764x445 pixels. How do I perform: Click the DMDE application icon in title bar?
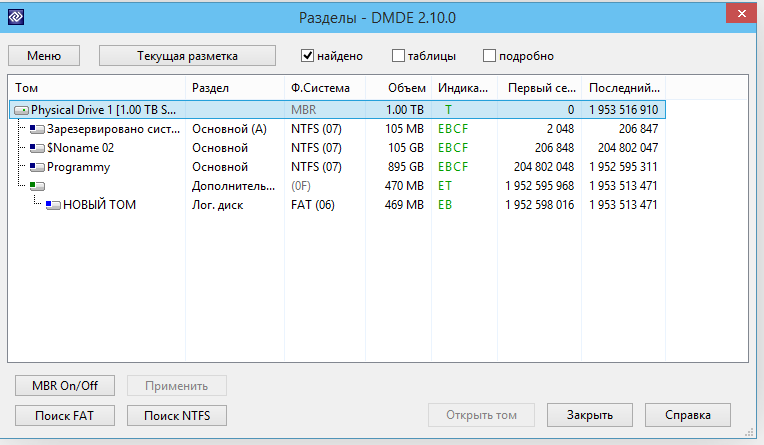coord(16,17)
